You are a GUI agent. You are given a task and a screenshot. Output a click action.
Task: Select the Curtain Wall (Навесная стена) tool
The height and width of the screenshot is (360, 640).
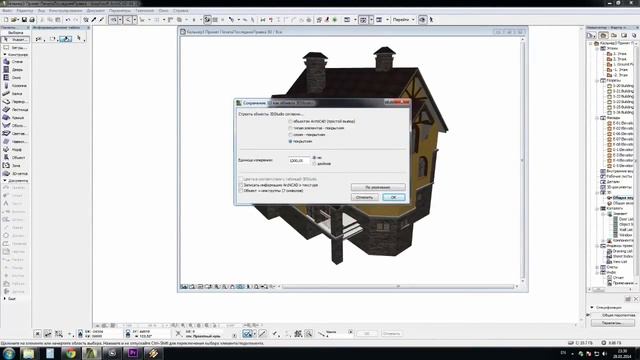click(x=15, y=142)
